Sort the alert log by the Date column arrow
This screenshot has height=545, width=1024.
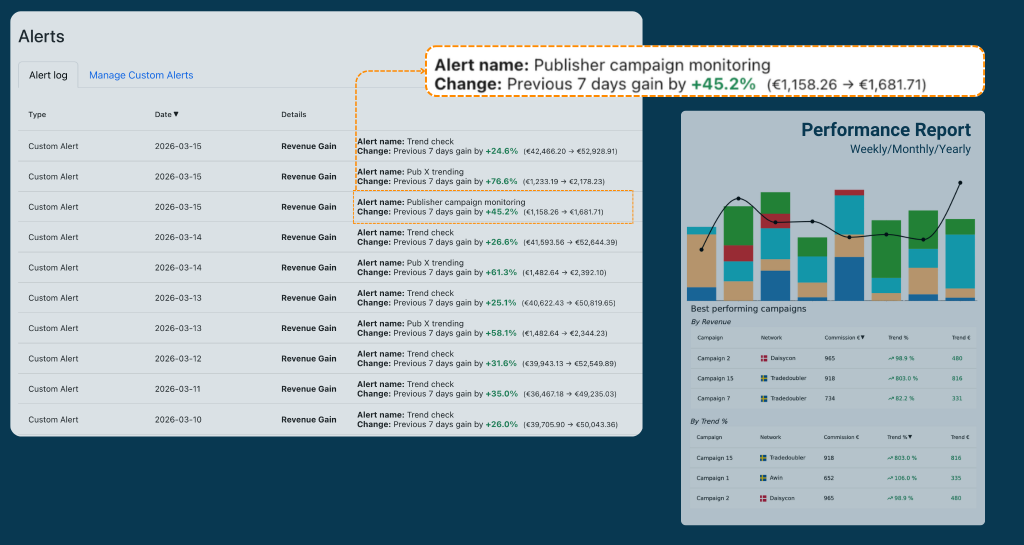point(176,115)
